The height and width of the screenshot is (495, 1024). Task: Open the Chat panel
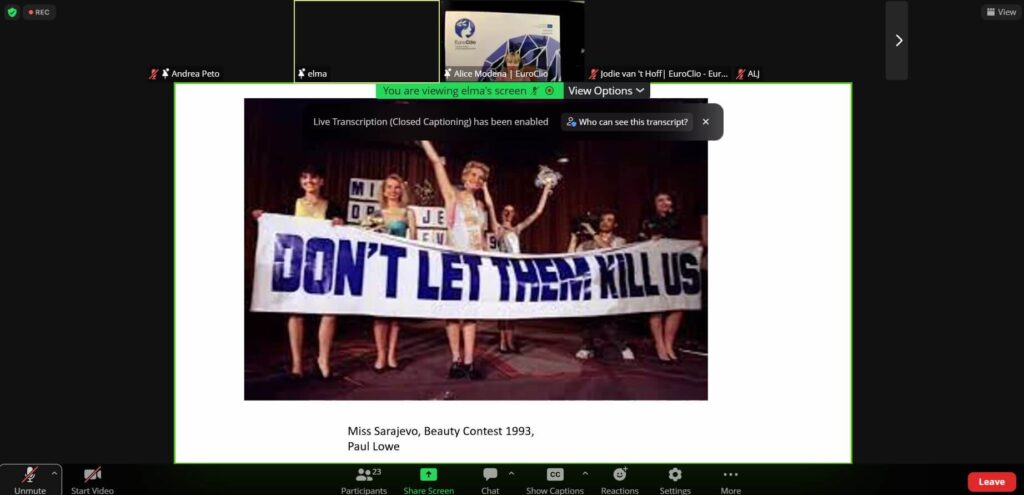490,477
